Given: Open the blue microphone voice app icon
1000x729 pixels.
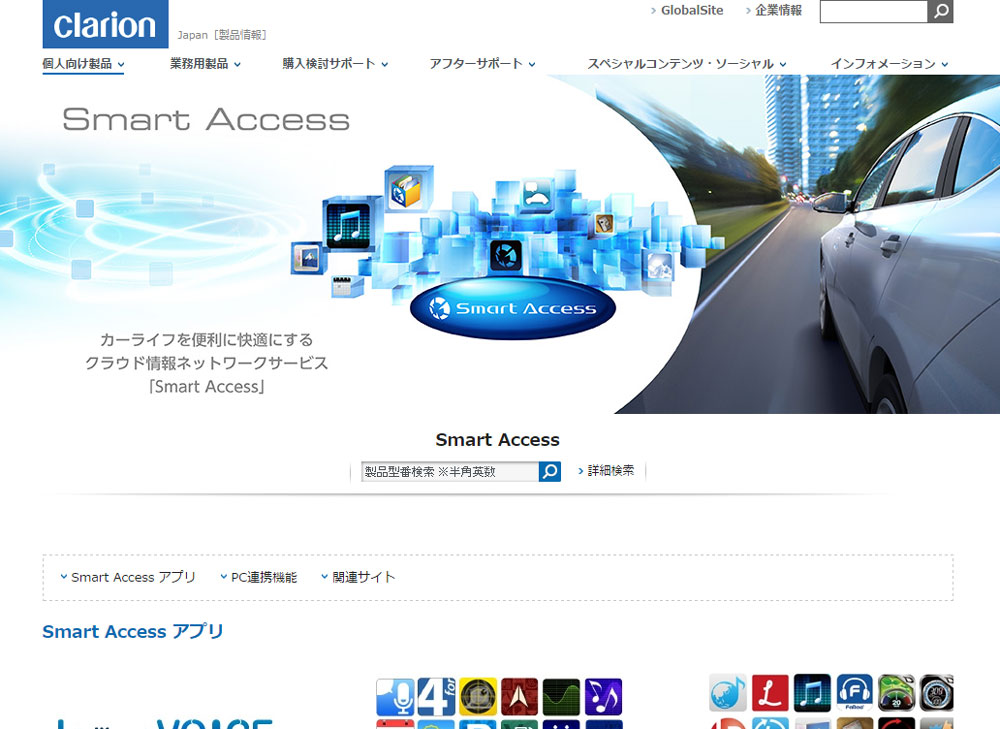Looking at the screenshot, I should 395,696.
